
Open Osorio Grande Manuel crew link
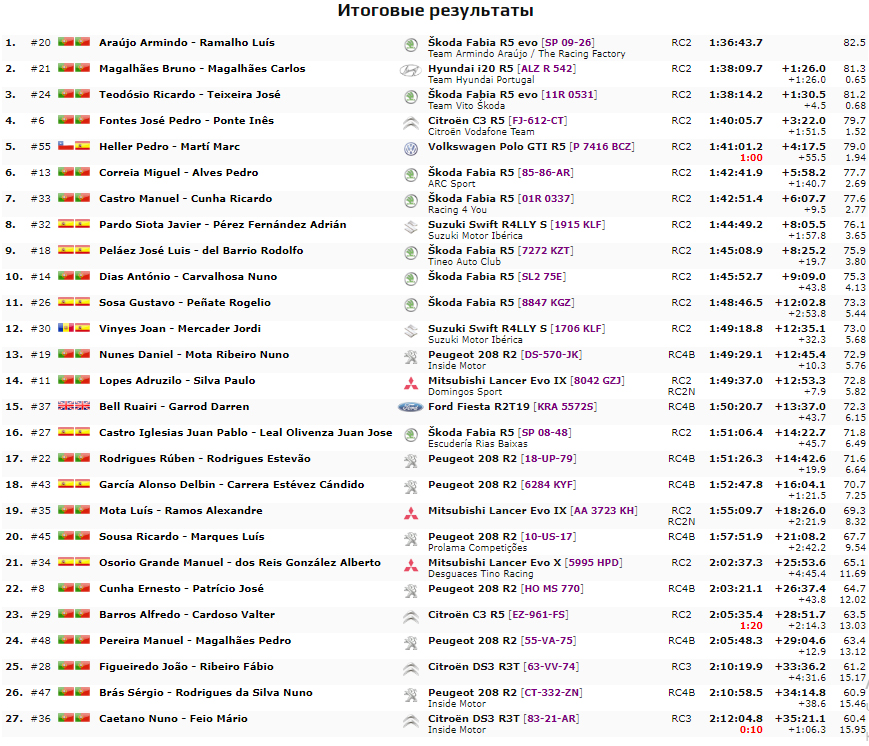click(239, 563)
